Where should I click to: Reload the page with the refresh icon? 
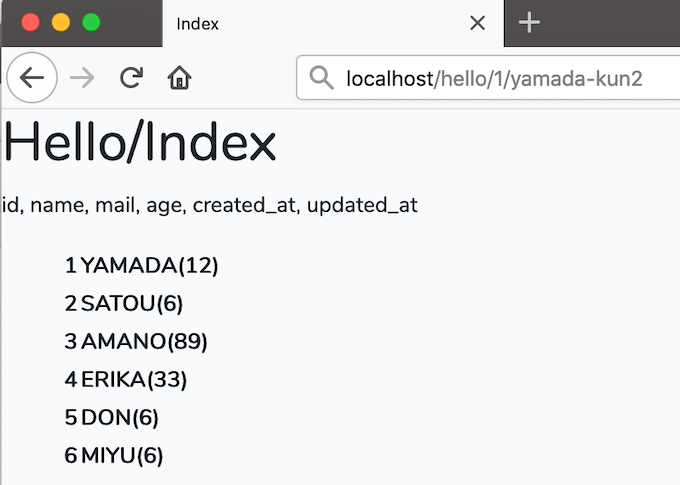point(131,78)
